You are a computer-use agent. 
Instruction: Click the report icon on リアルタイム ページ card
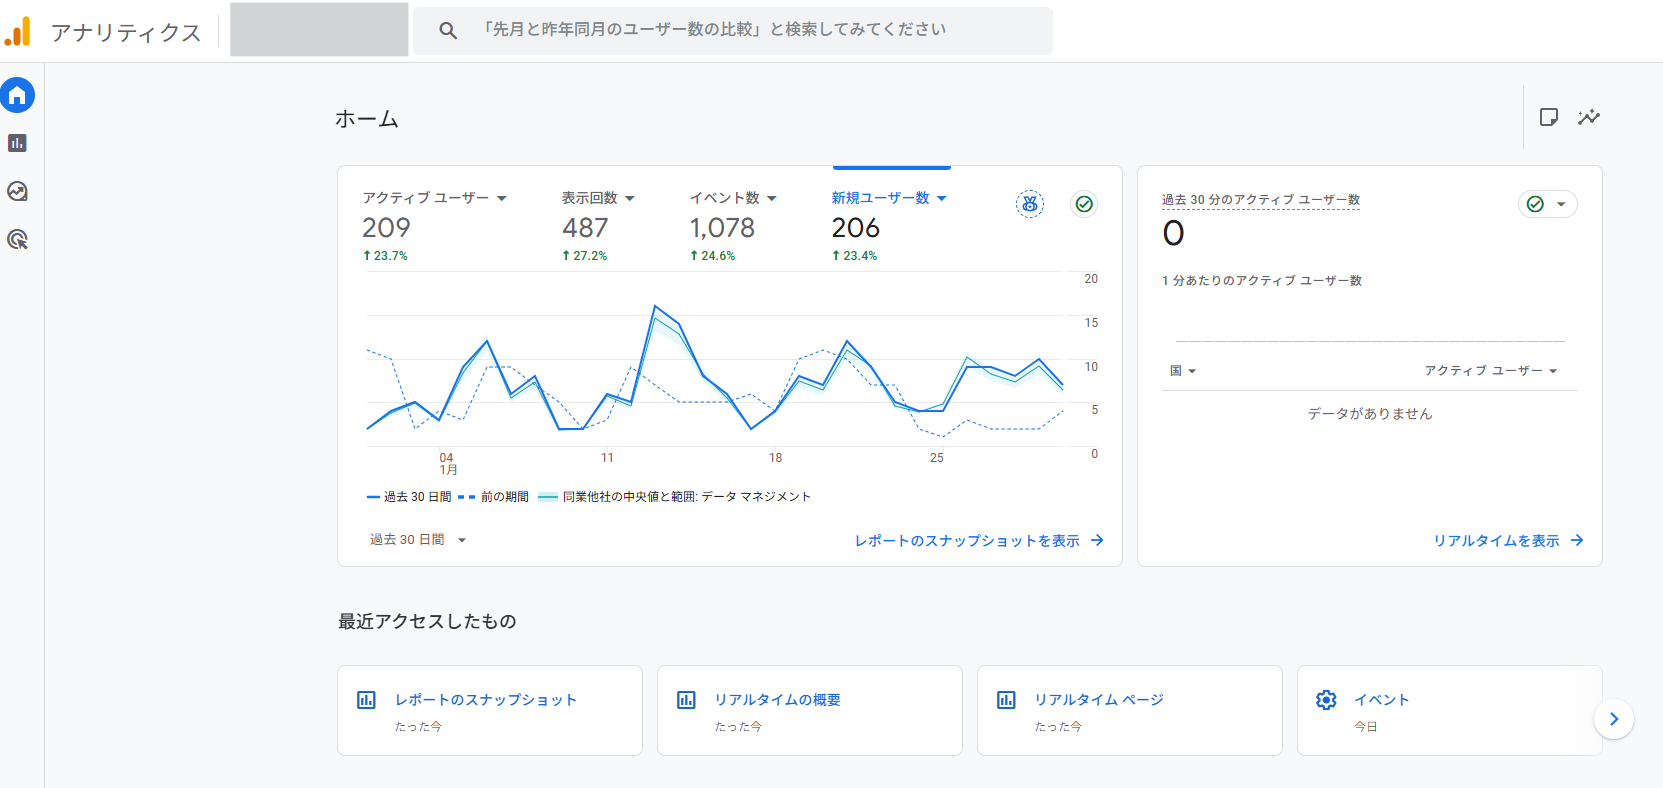point(1006,700)
